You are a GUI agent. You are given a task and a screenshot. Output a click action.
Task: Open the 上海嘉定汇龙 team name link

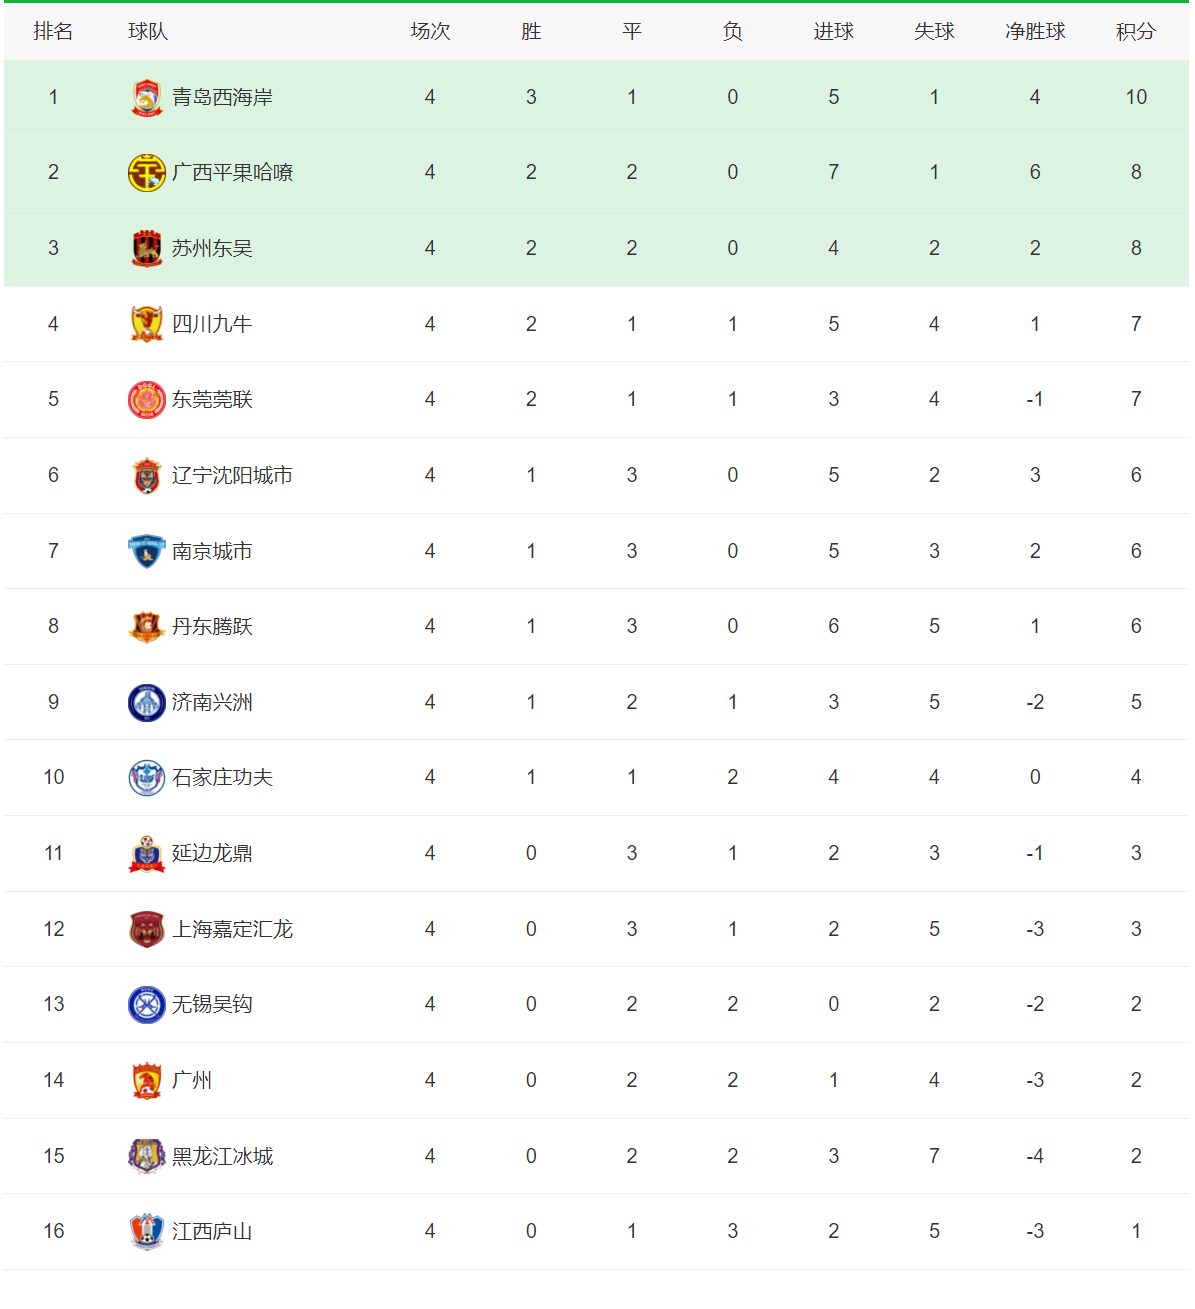[232, 929]
